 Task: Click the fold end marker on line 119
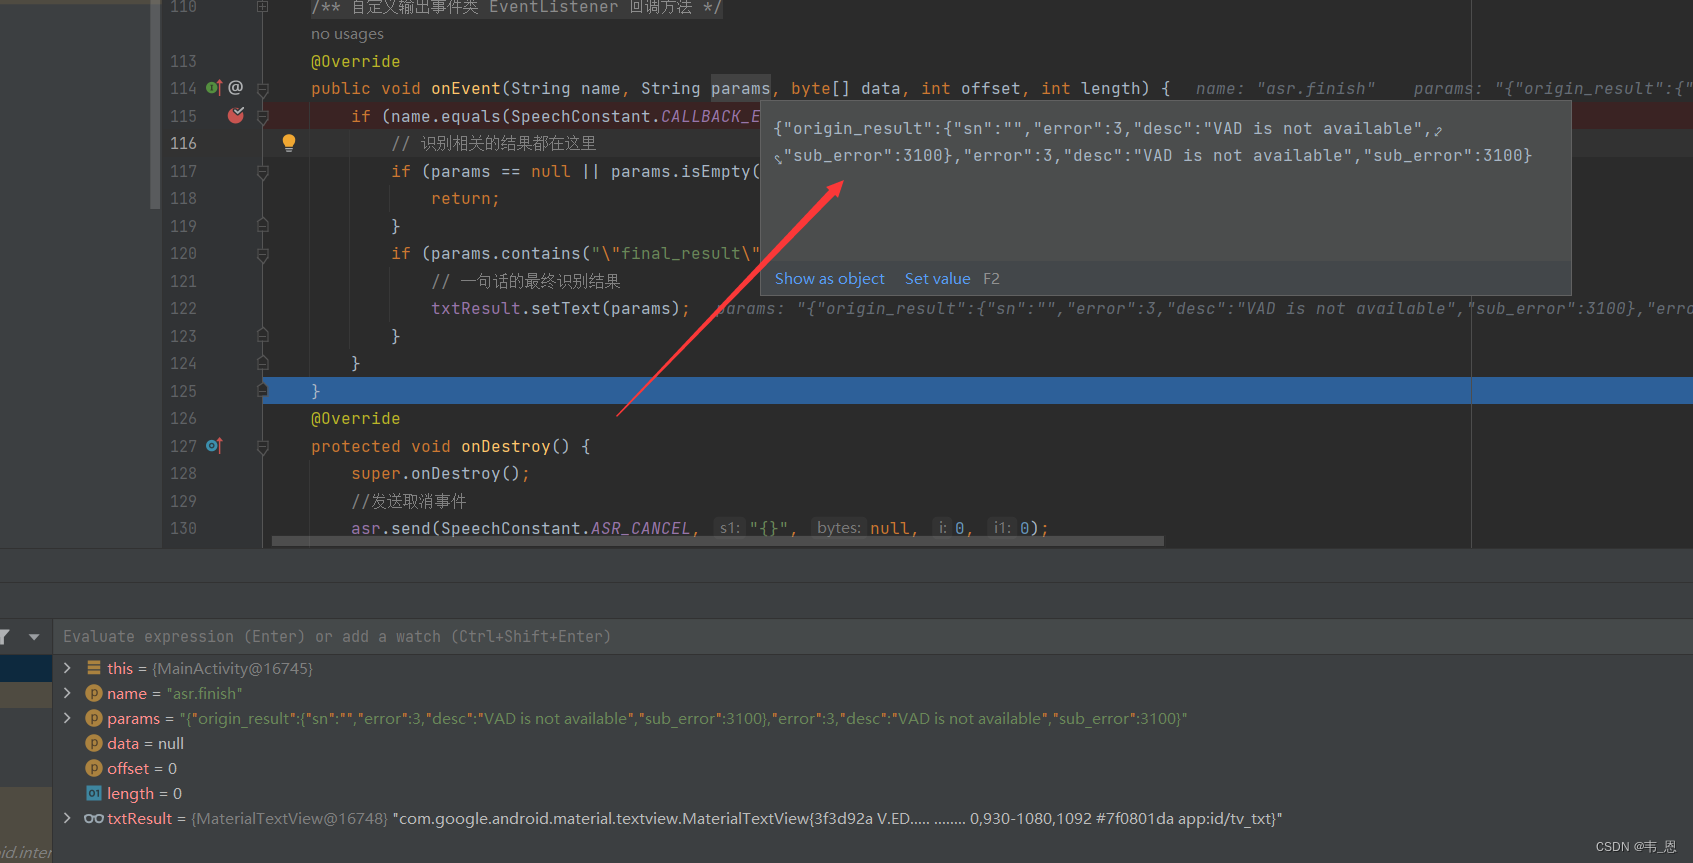pos(262,226)
